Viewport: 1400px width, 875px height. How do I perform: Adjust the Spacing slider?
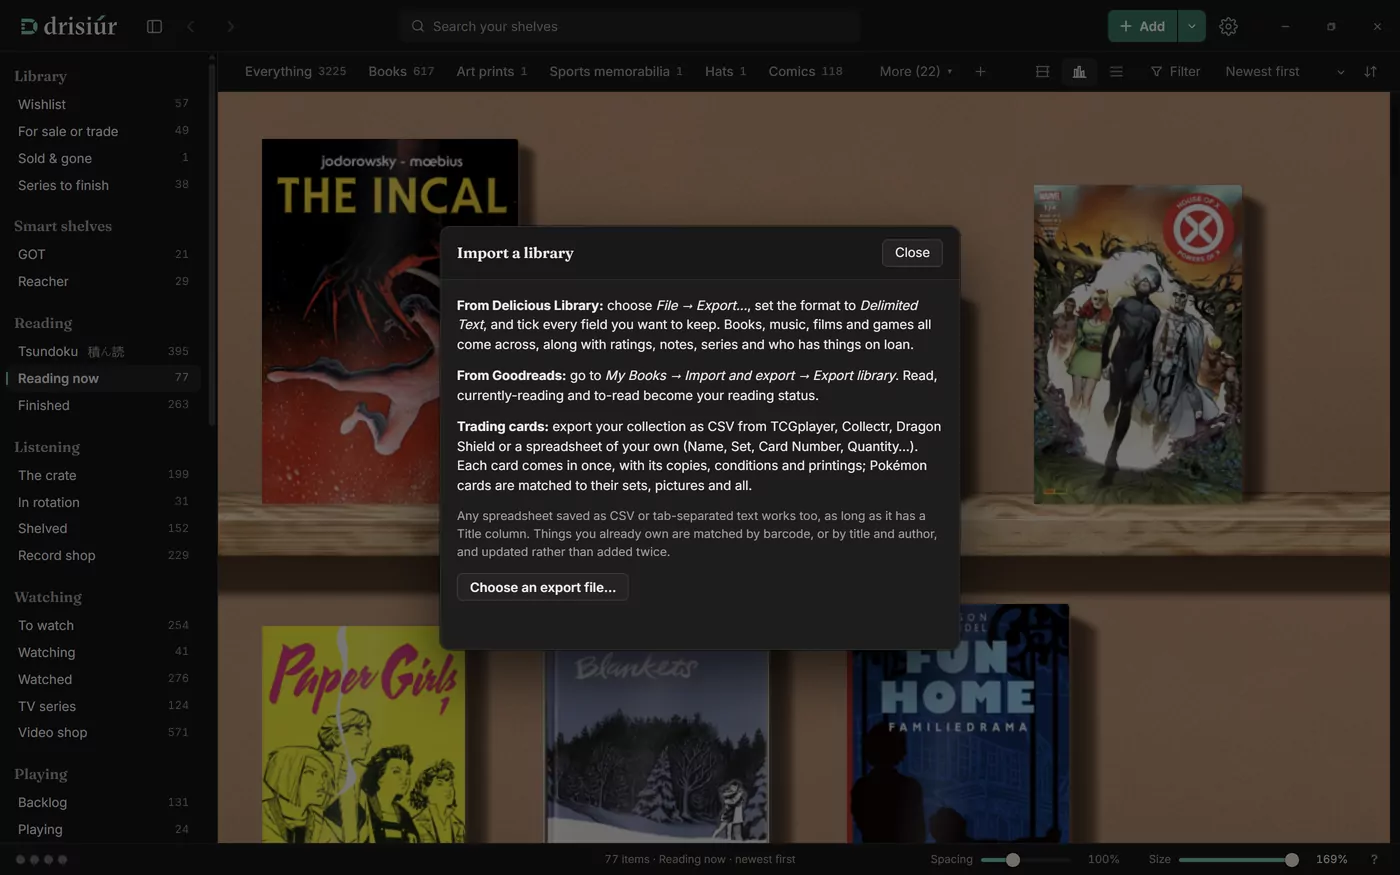1025,859
